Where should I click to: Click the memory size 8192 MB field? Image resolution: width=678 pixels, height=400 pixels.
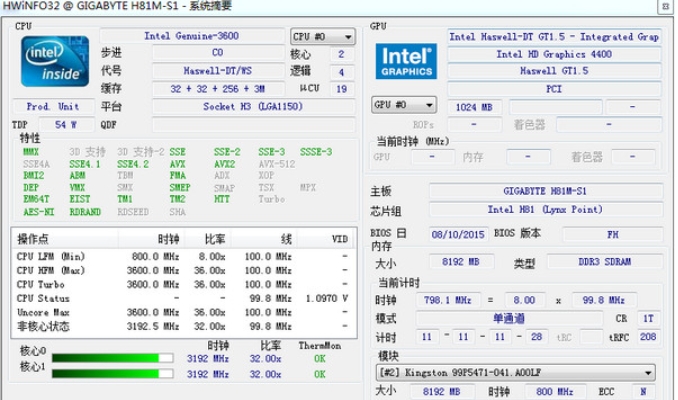pos(461,262)
